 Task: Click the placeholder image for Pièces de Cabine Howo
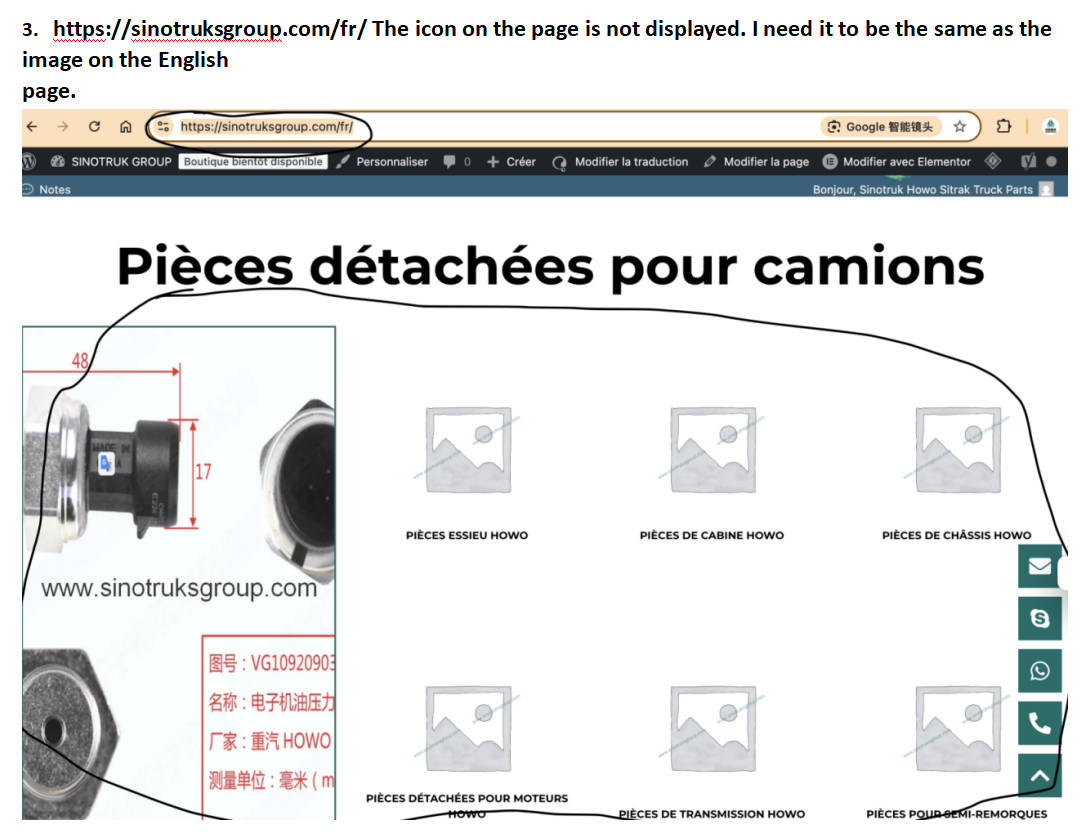point(713,450)
